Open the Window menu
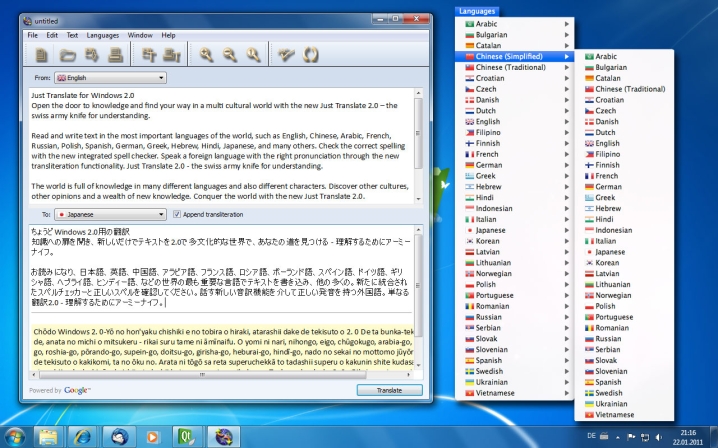 pyautogui.click(x=140, y=35)
